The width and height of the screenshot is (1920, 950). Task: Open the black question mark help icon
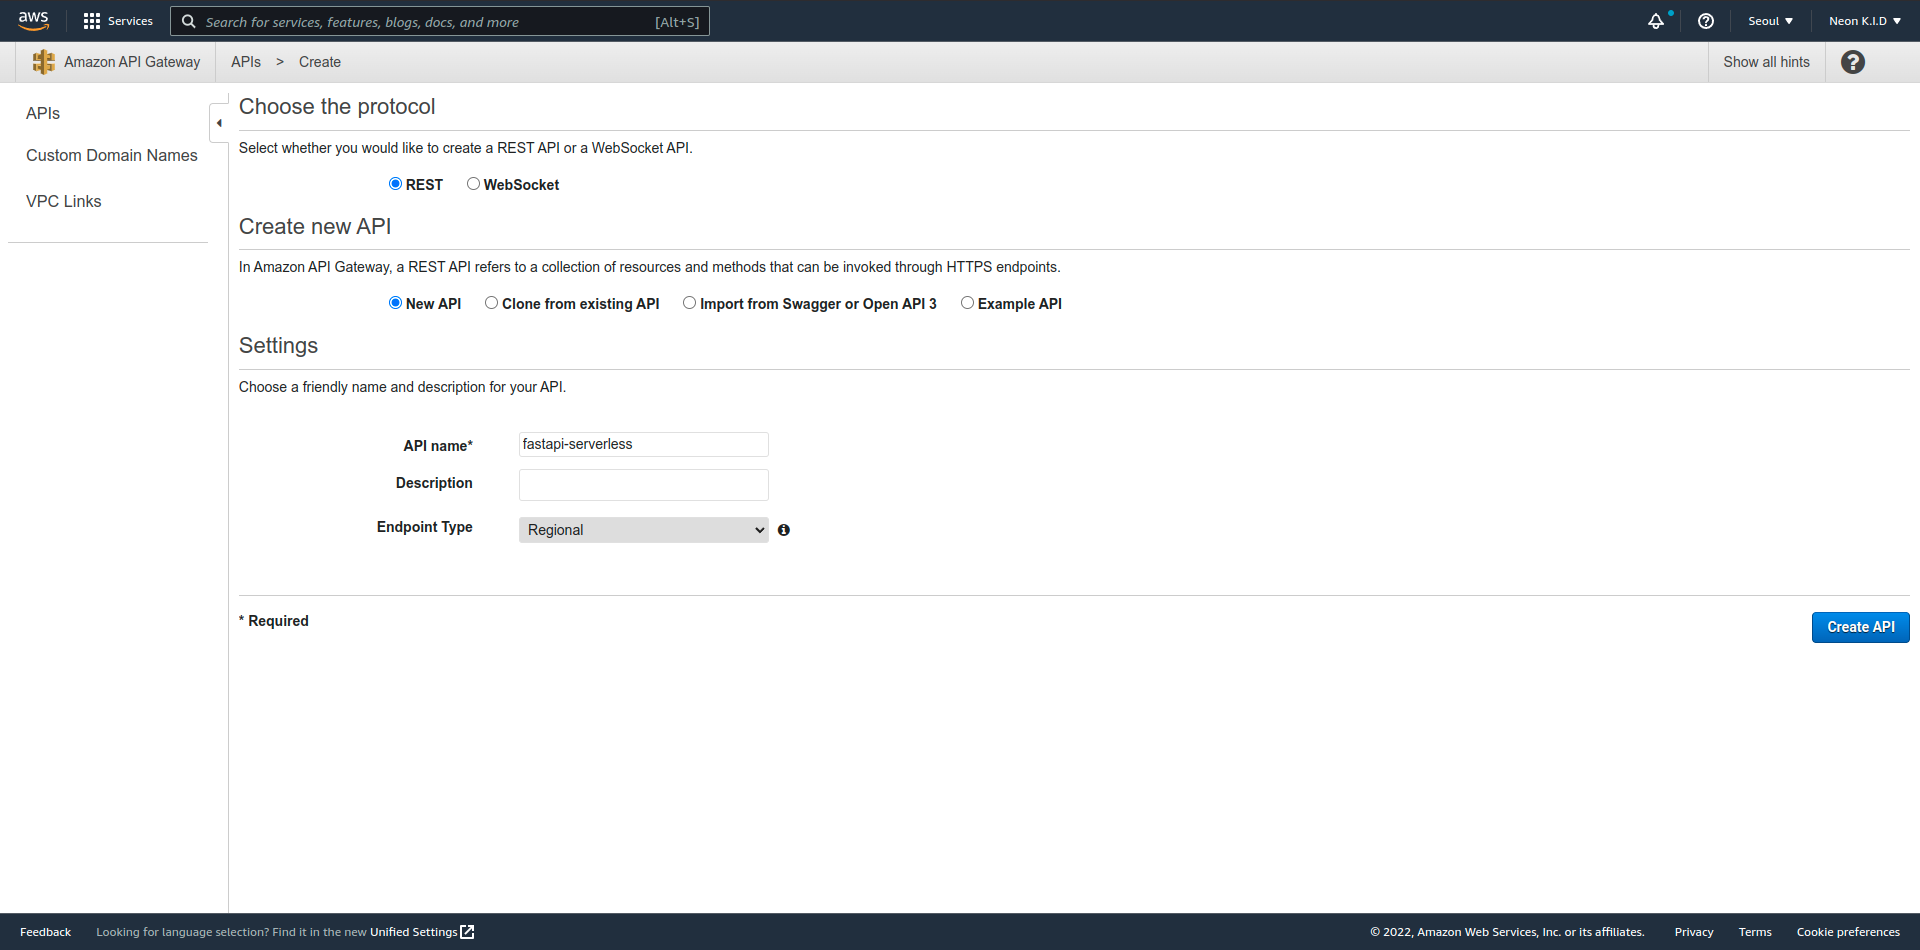pyautogui.click(x=1853, y=62)
